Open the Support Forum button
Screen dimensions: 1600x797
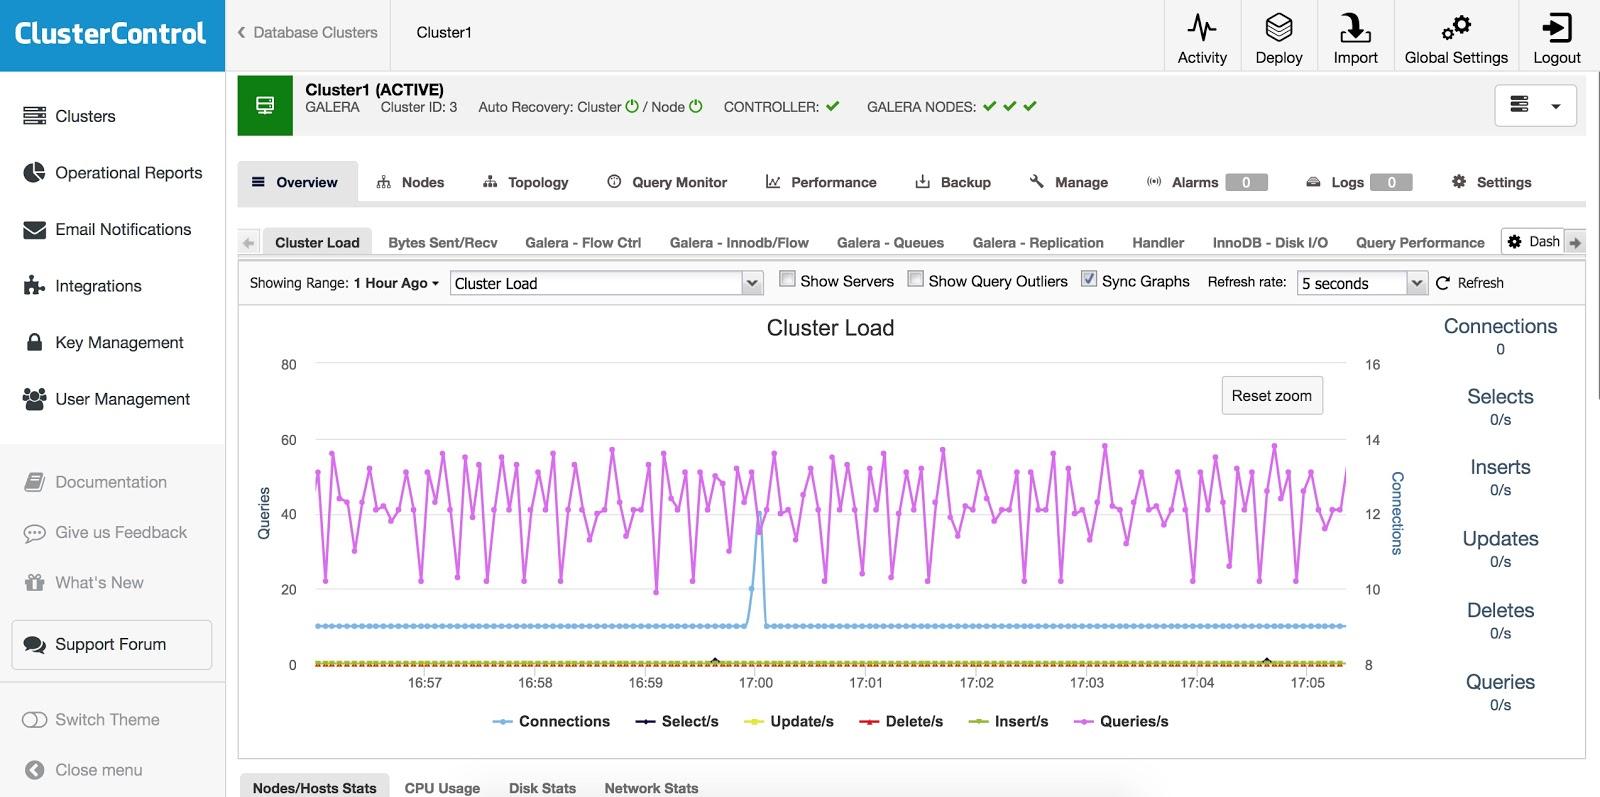pyautogui.click(x=112, y=645)
